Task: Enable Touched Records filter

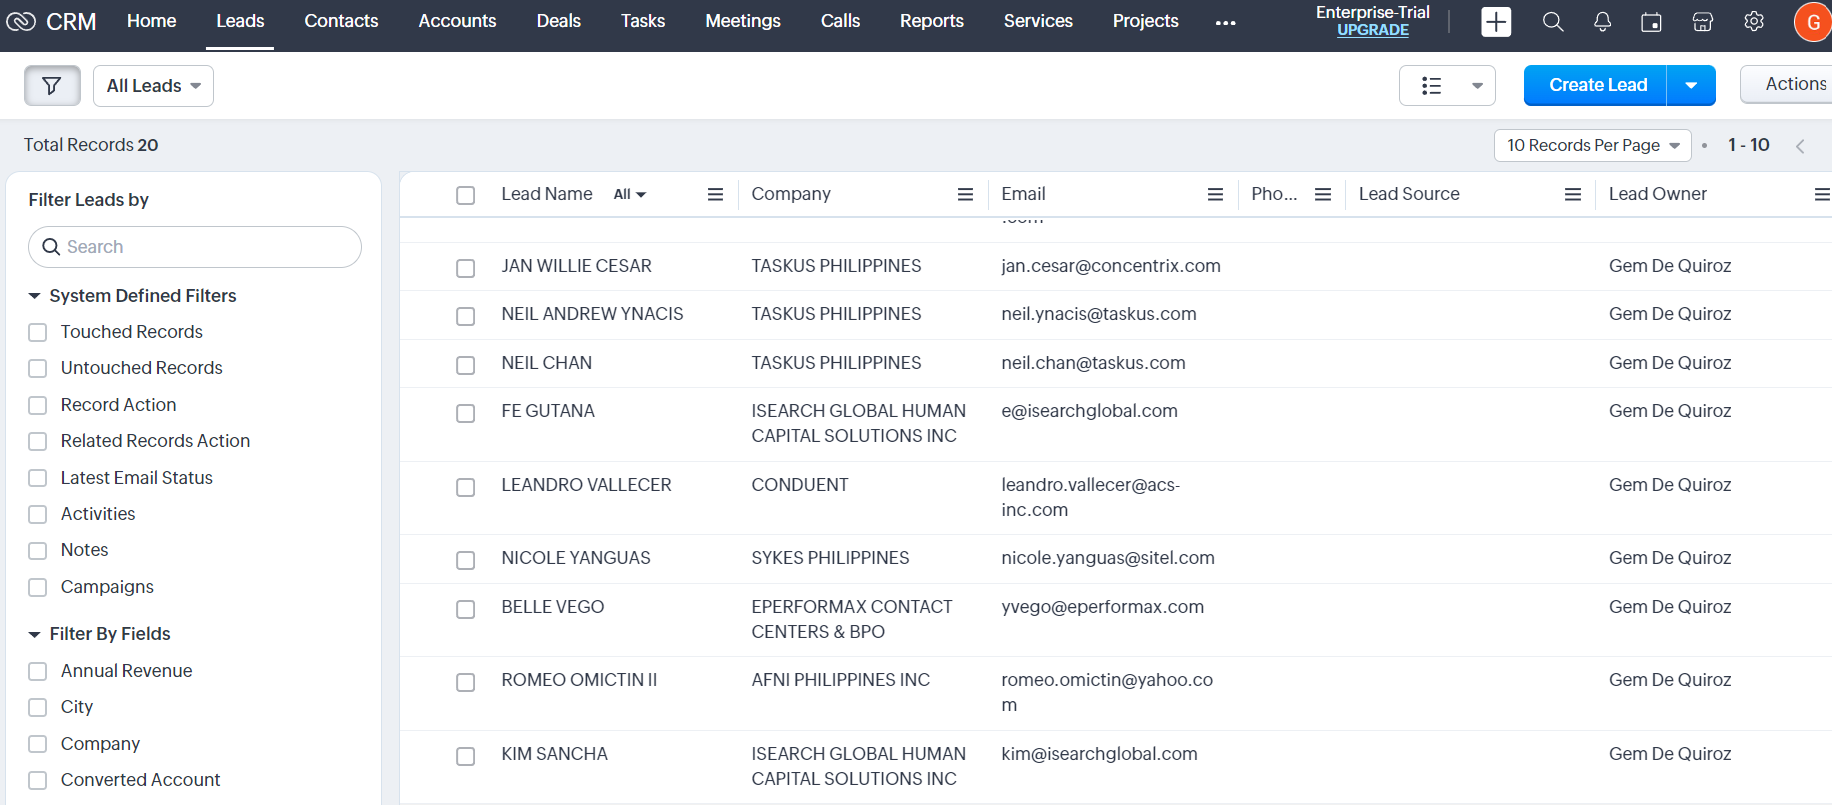Action: coord(38,332)
